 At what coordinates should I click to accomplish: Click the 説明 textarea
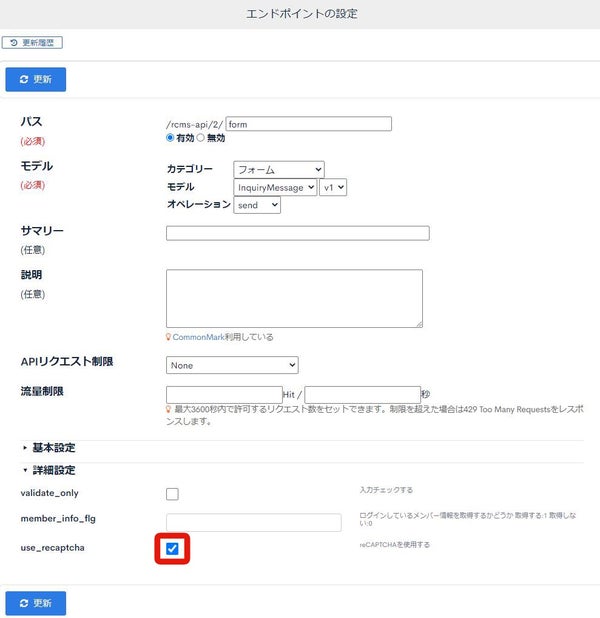(x=294, y=298)
